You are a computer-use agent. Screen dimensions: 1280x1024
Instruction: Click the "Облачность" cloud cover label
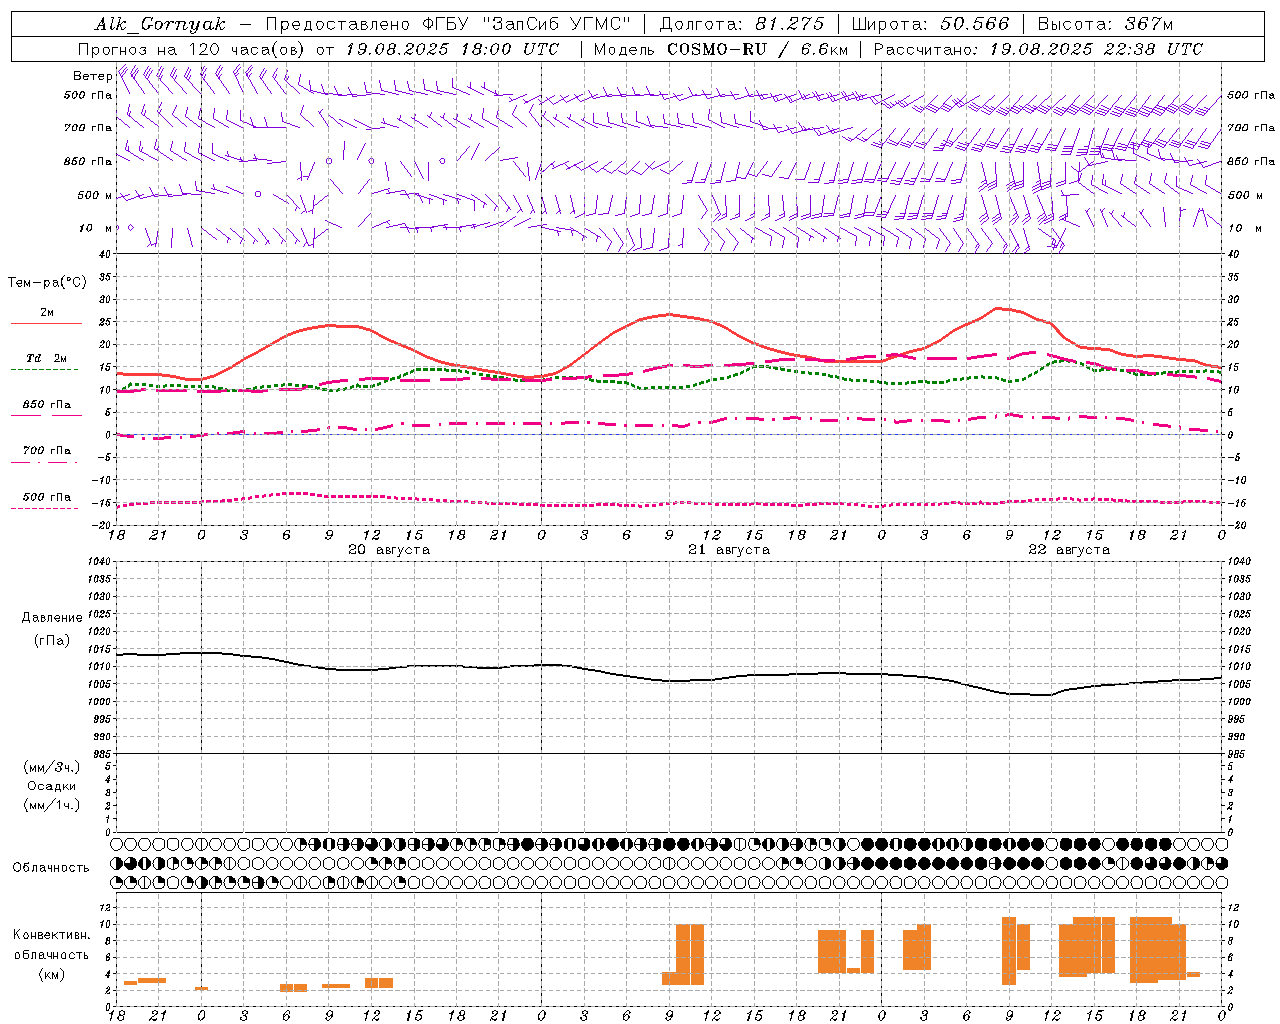(x=51, y=868)
